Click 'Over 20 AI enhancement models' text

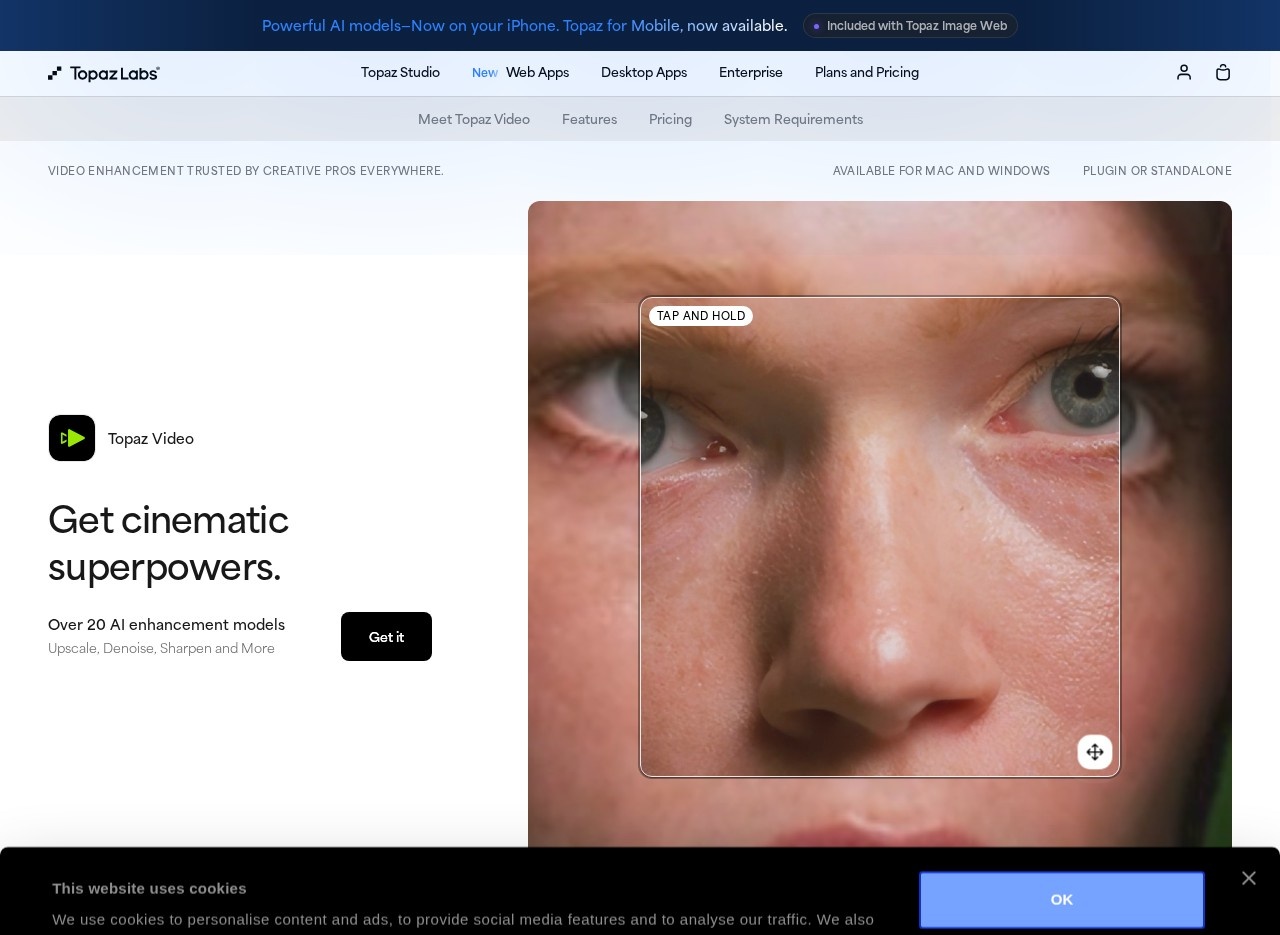point(166,625)
